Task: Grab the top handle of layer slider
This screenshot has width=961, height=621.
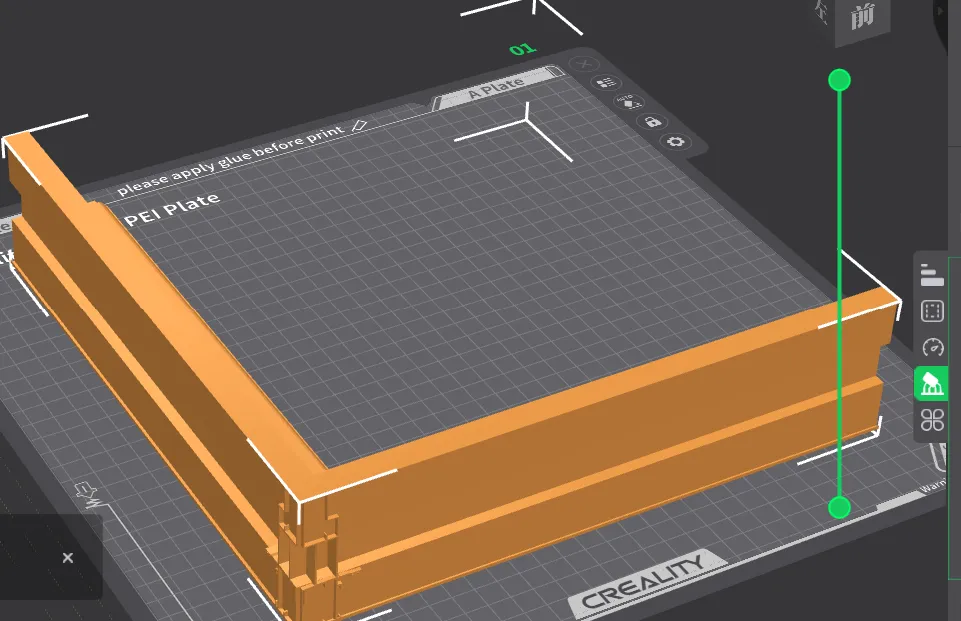Action: [839, 80]
